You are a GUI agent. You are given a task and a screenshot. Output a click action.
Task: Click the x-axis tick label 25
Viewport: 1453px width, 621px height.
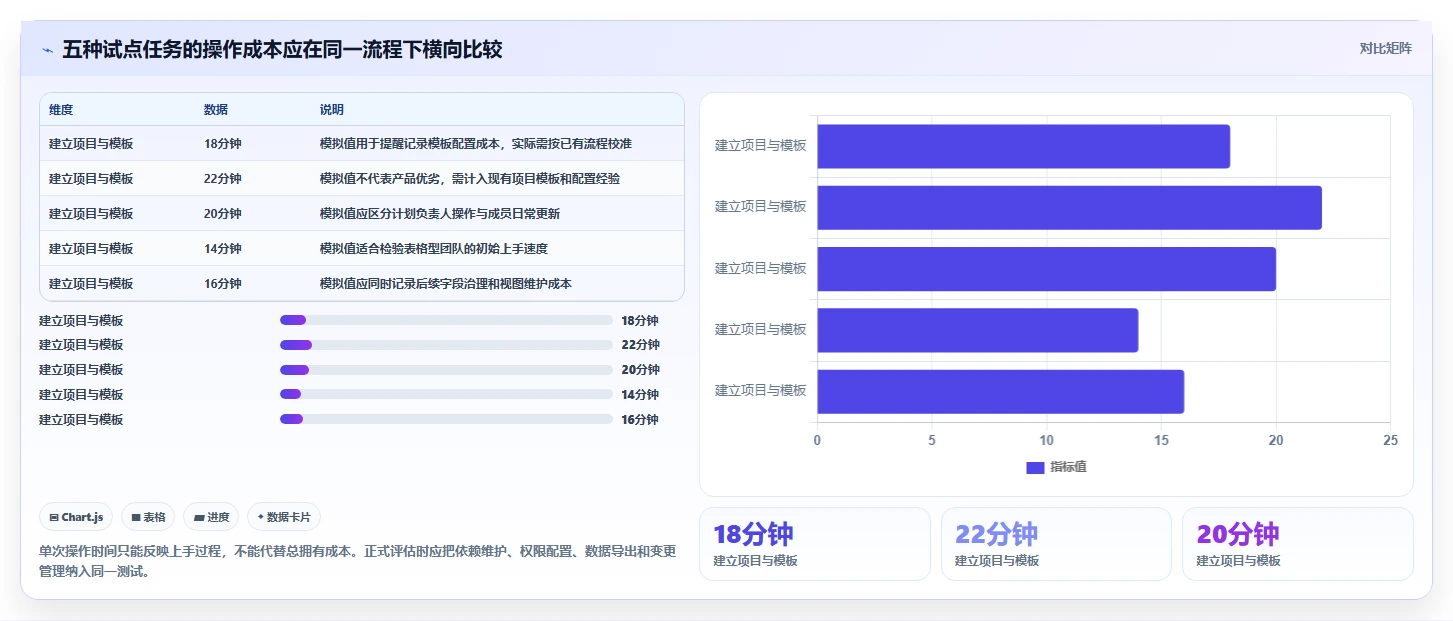(x=1390, y=441)
